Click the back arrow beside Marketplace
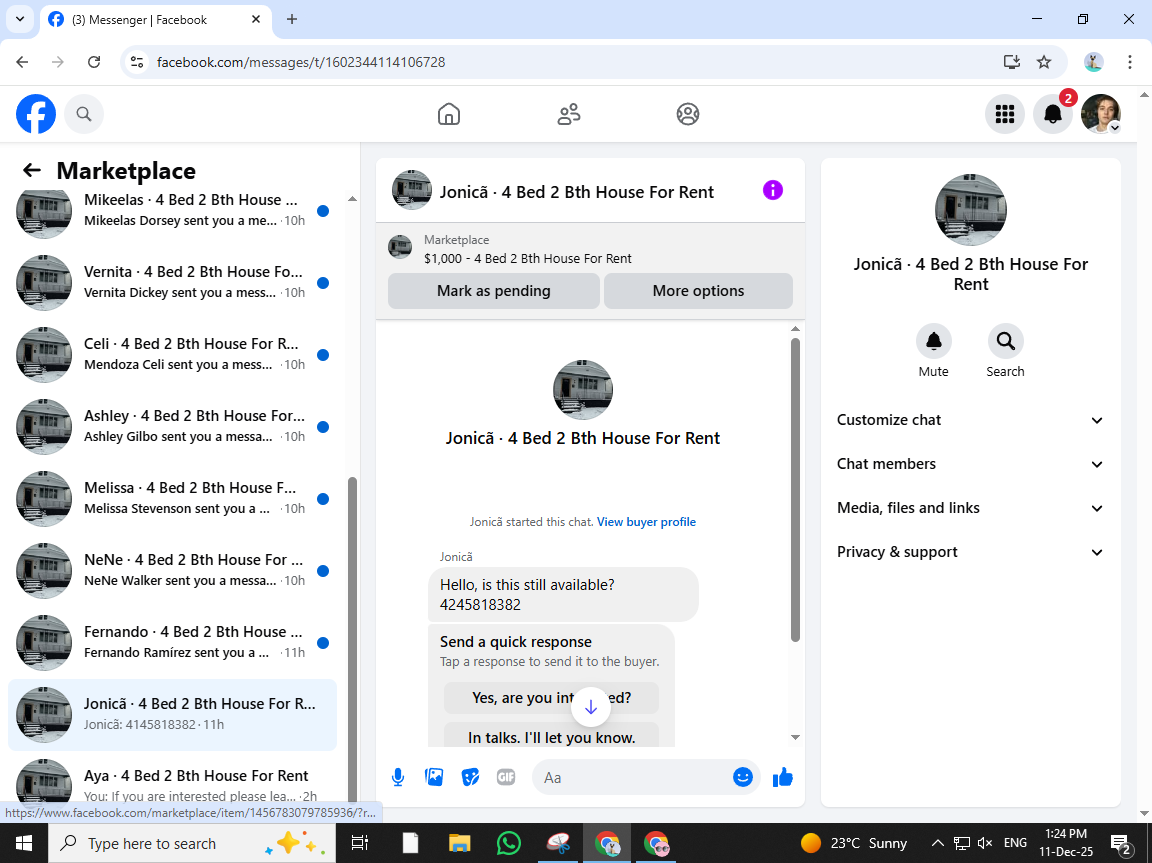Screen dimensions: 1152x863 click(x=32, y=170)
